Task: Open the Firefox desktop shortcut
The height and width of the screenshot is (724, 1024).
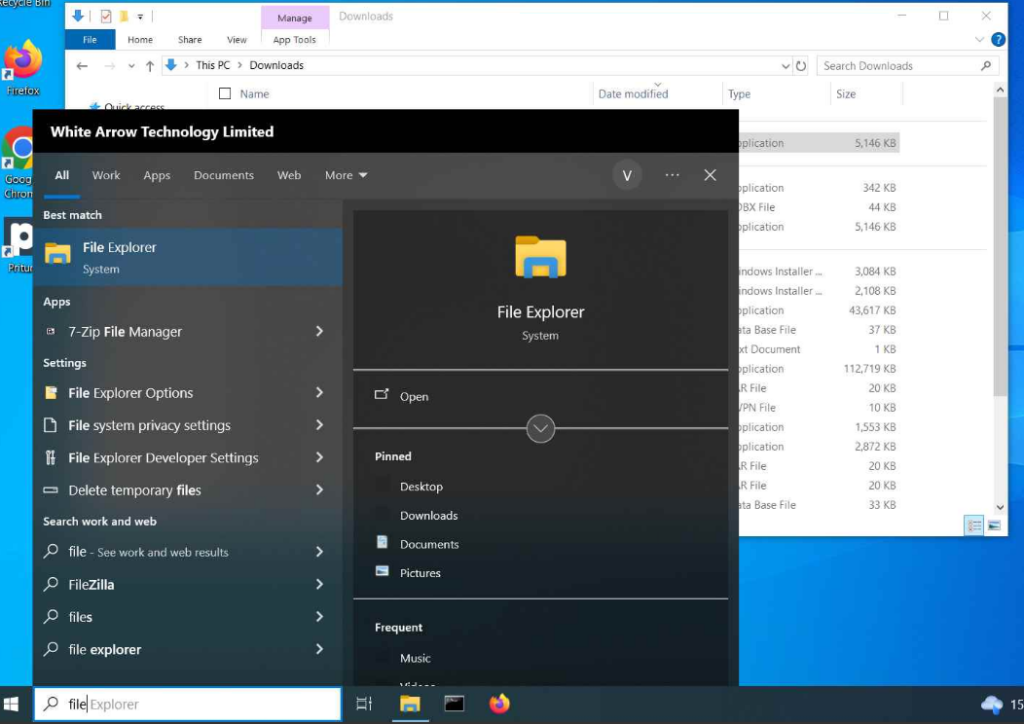Action: click(23, 68)
